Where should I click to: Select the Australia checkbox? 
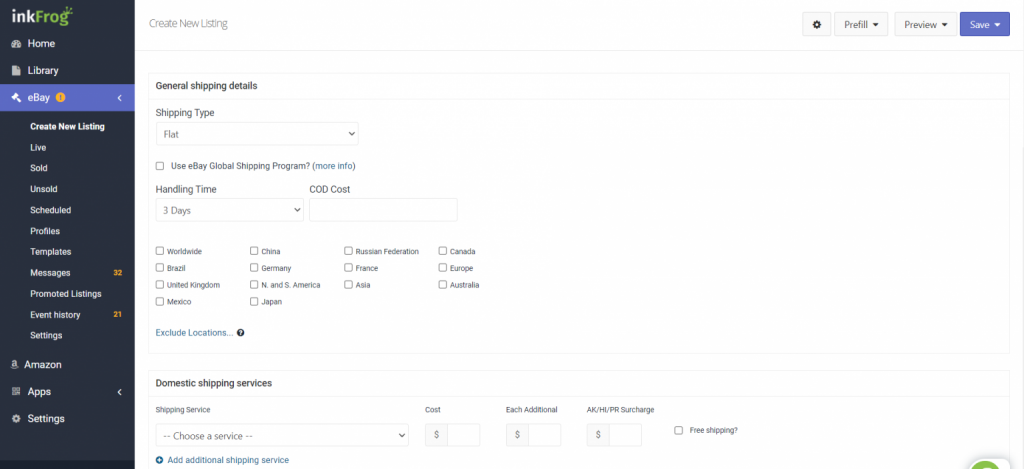(443, 285)
